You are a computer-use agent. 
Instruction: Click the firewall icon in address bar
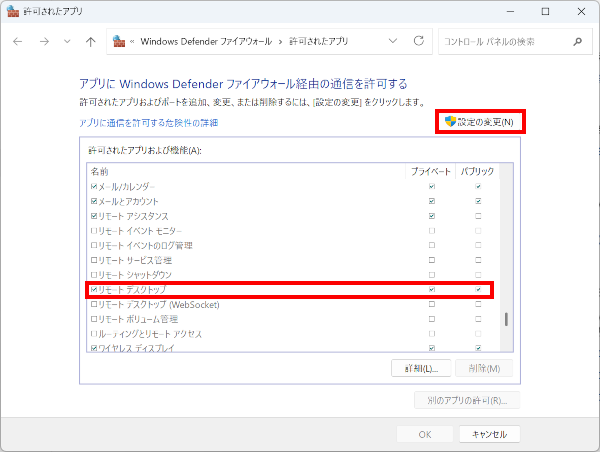[x=119, y=41]
